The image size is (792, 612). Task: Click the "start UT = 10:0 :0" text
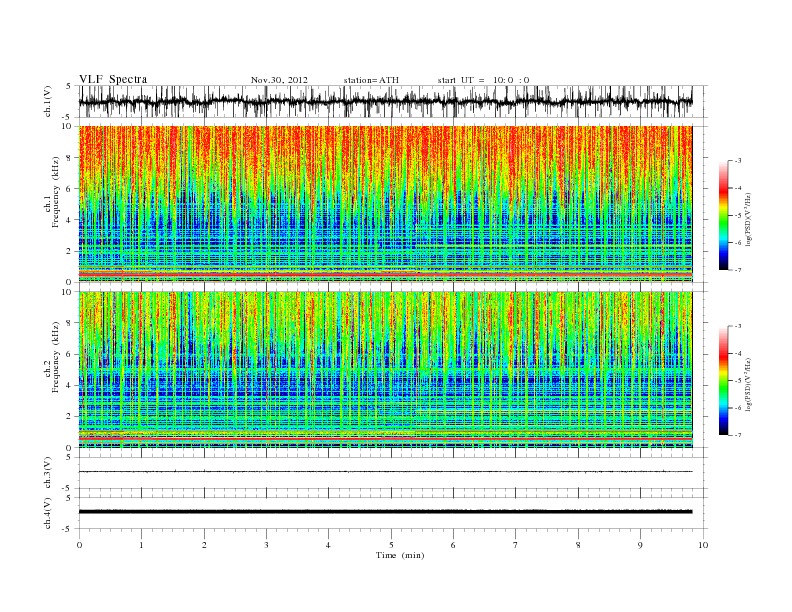483,80
